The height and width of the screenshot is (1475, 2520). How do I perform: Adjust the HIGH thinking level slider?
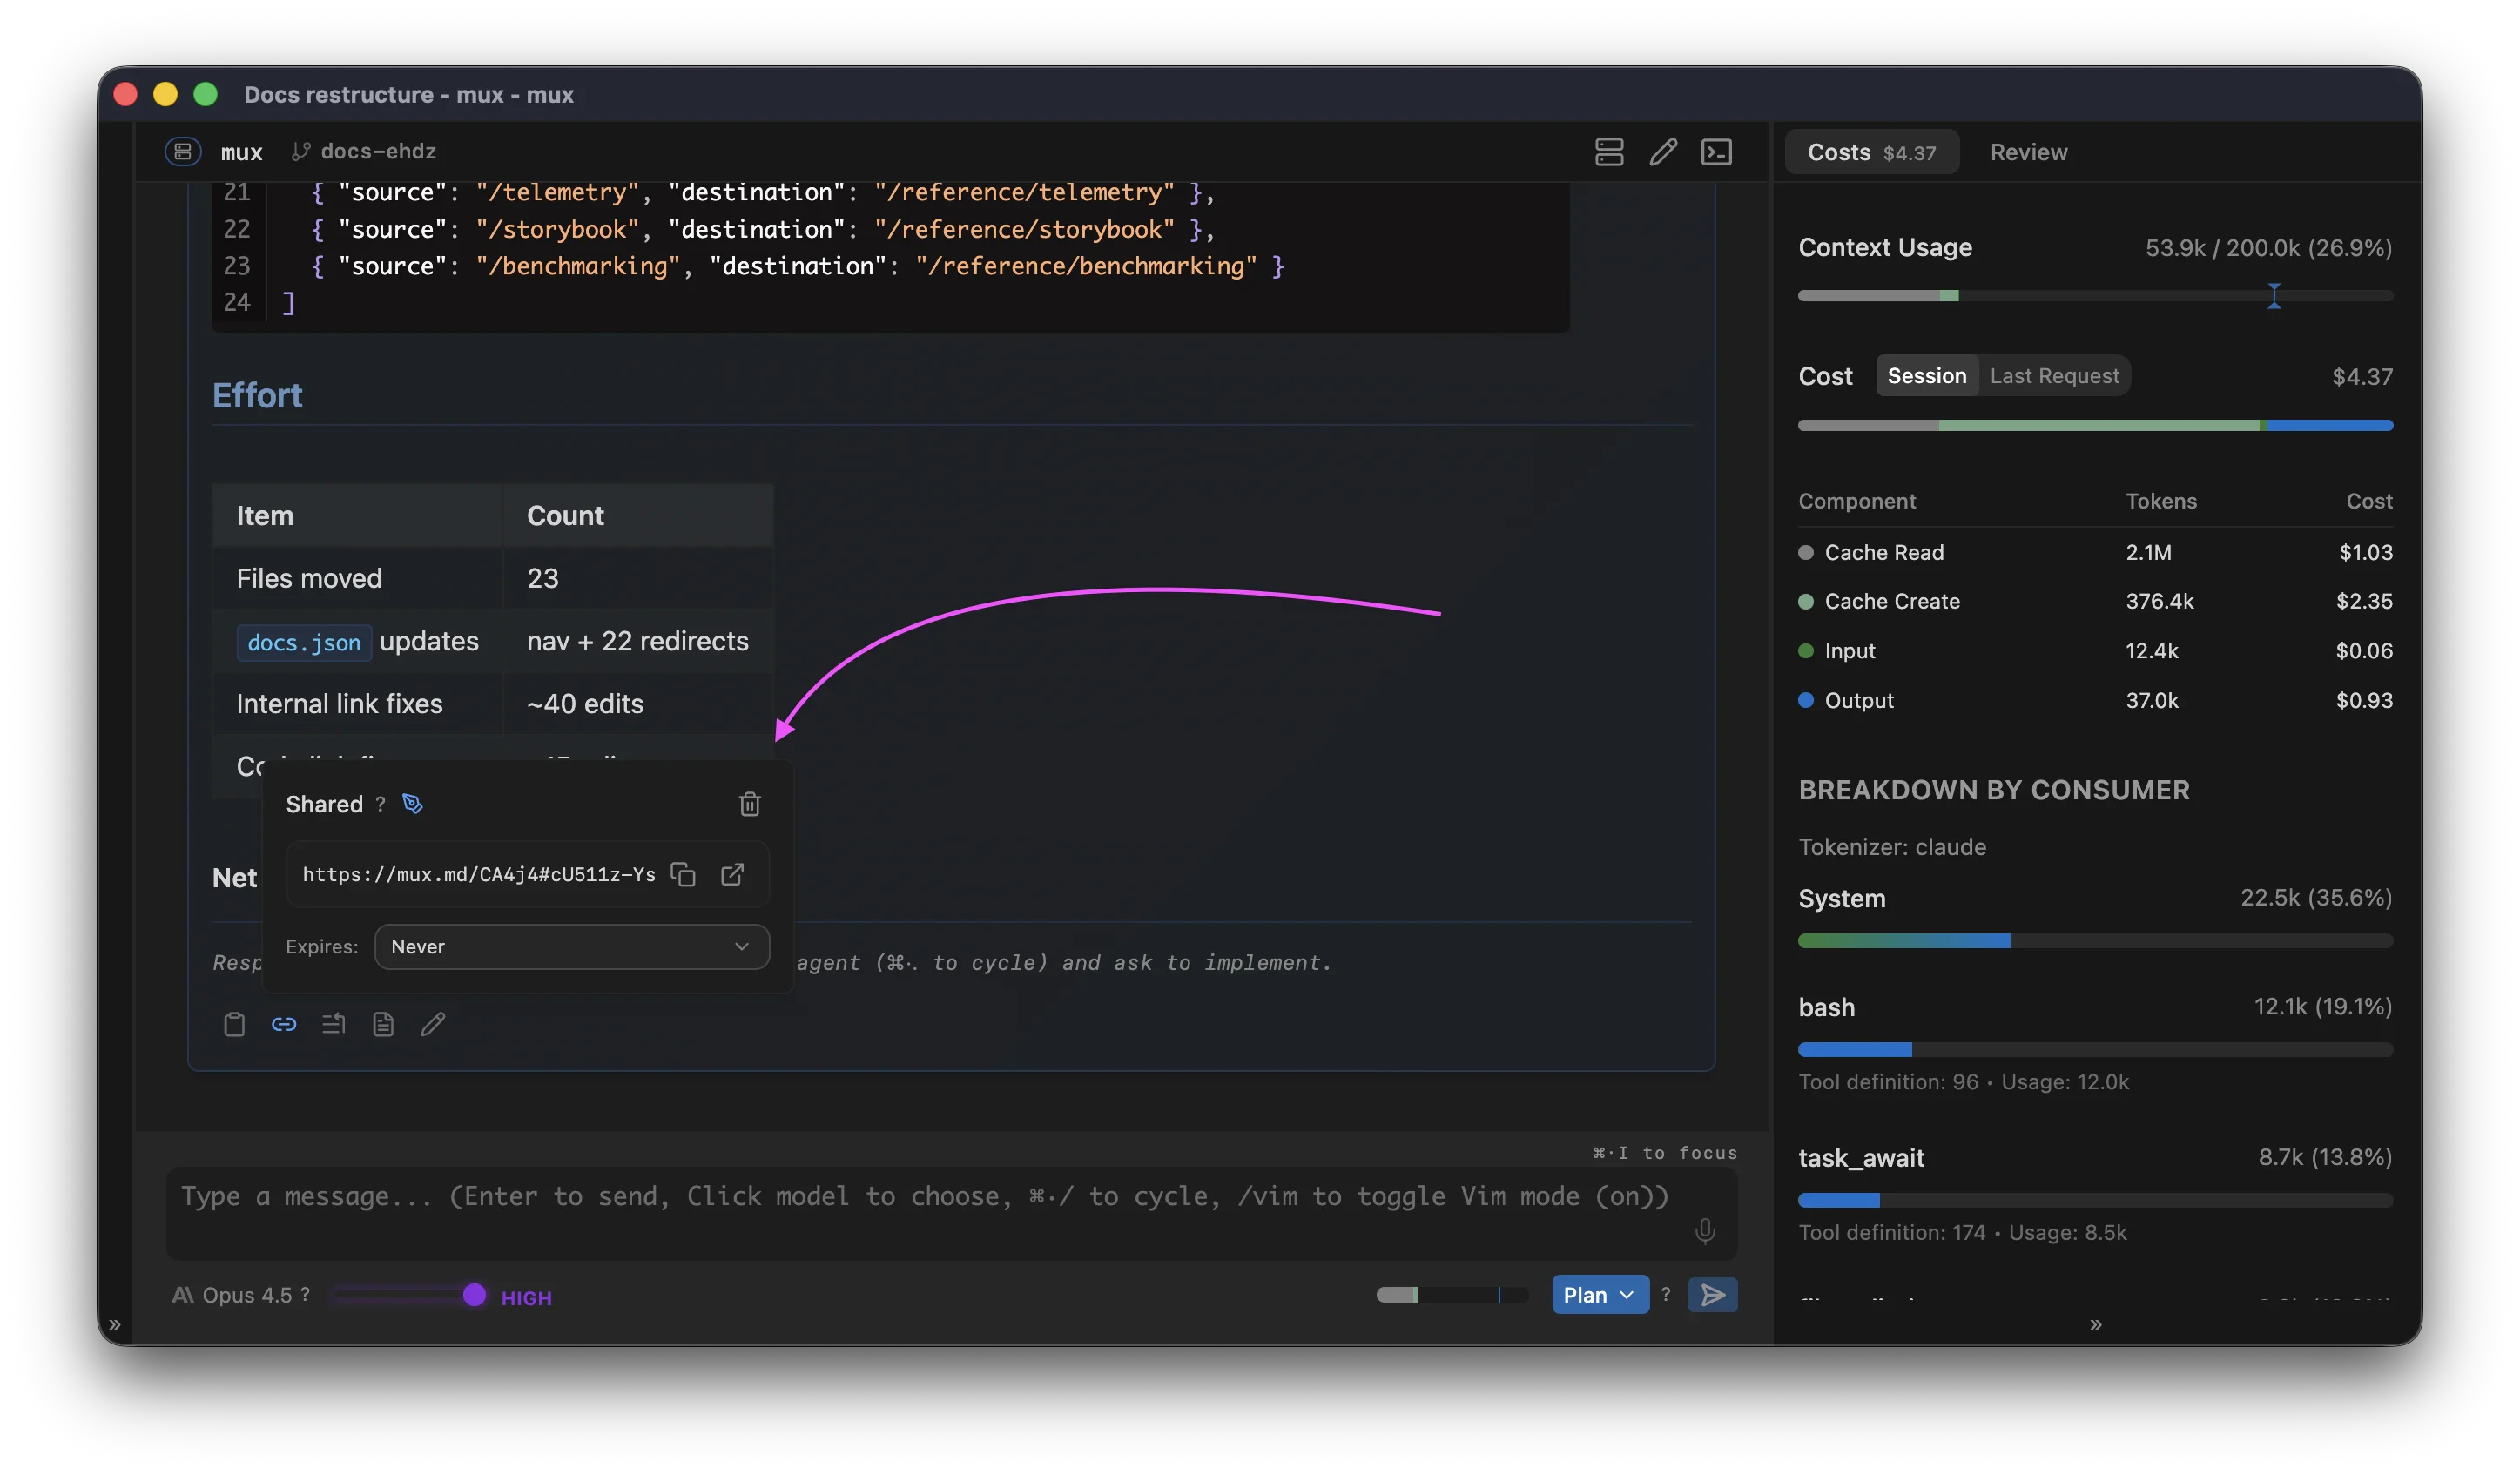click(475, 1295)
